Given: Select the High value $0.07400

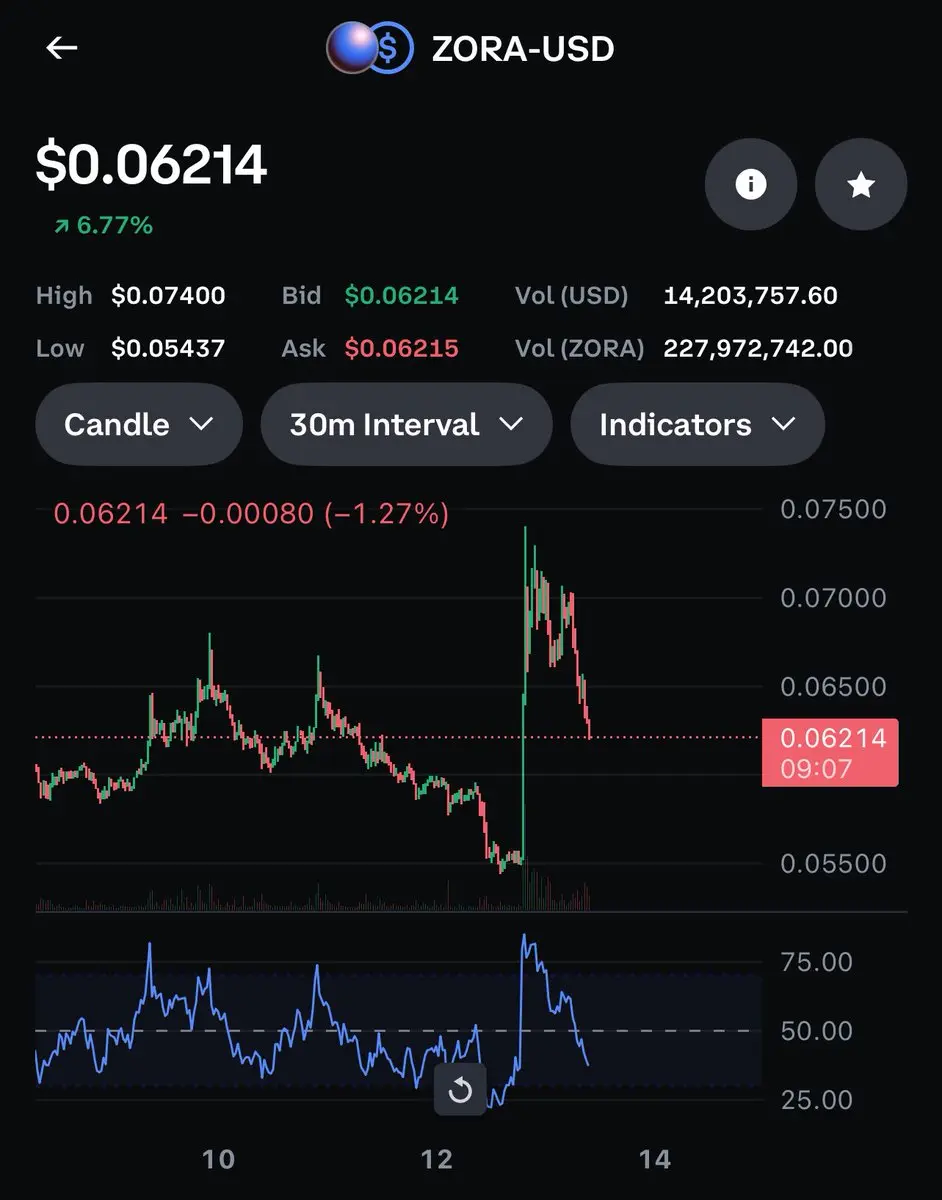Looking at the screenshot, I should click(168, 296).
